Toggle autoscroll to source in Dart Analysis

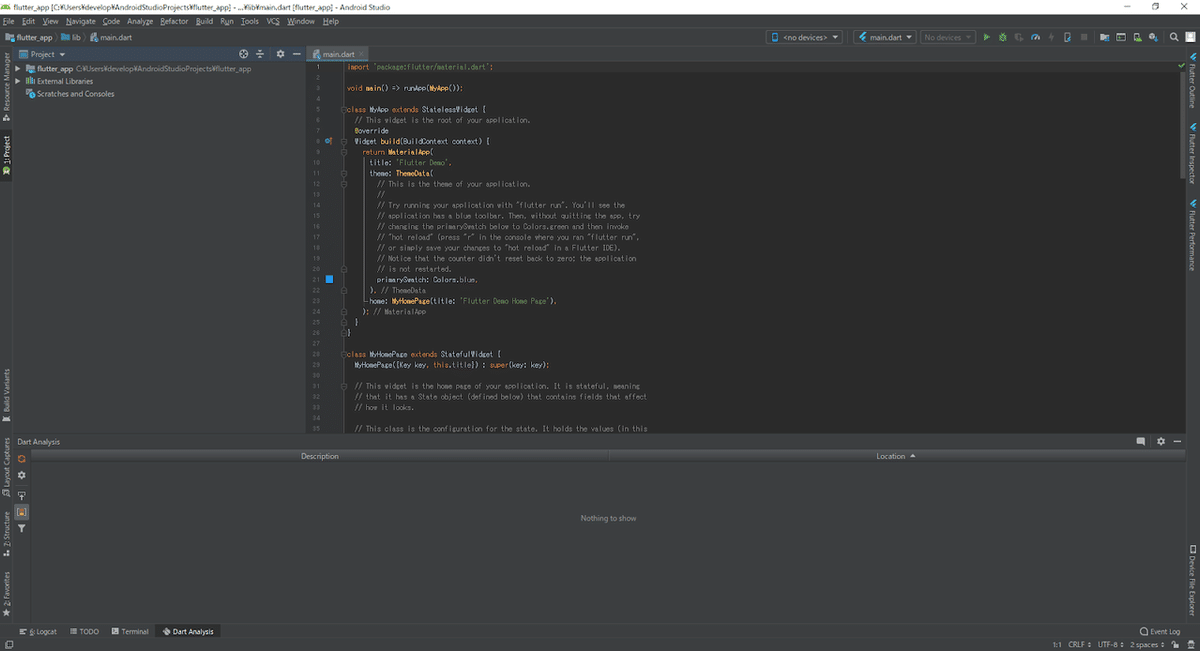point(21,494)
